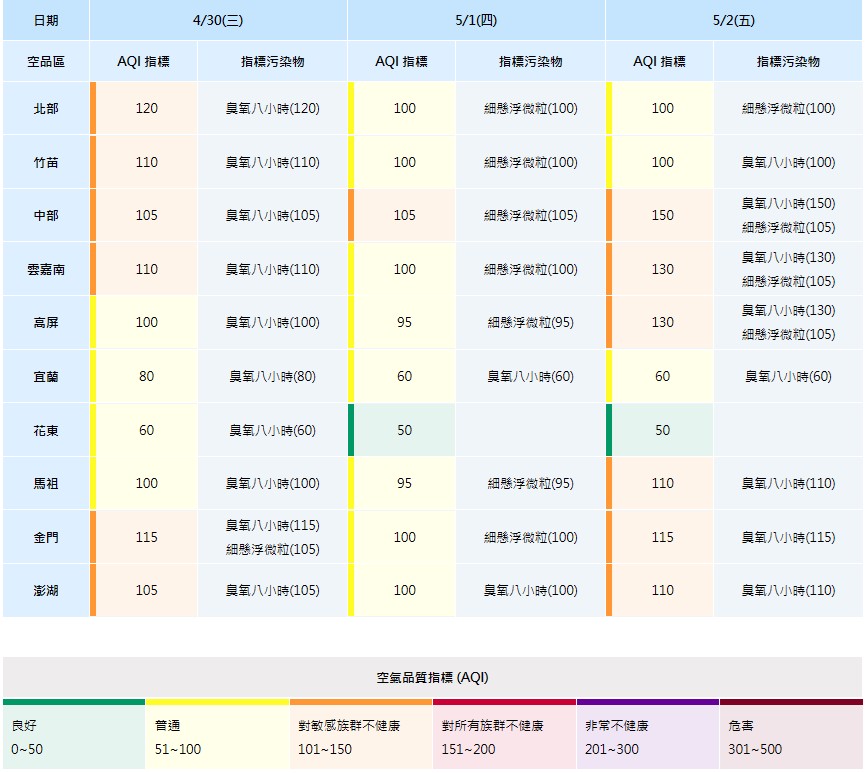Select the 5/1(四) date column header
The width and height of the screenshot is (865, 773).
(x=476, y=20)
